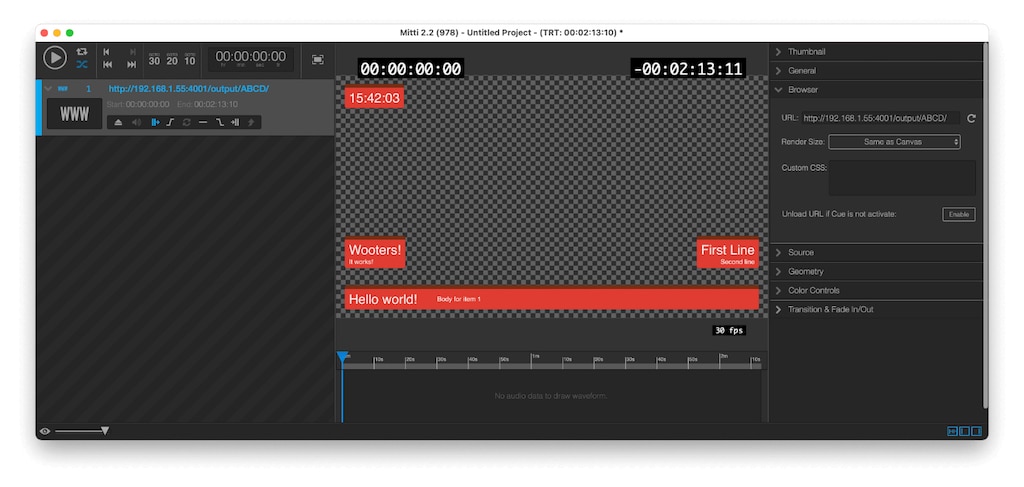Go to 10 seconds remaining
This screenshot has width=1024, height=487.
(190, 59)
